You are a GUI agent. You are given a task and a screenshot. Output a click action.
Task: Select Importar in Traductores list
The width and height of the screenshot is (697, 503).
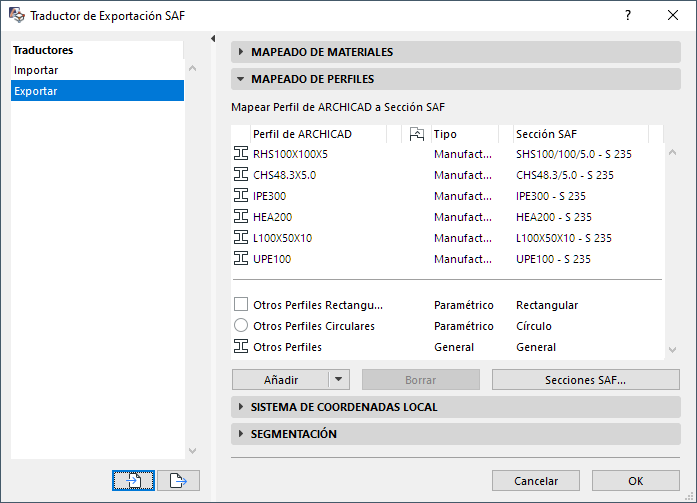coord(97,70)
